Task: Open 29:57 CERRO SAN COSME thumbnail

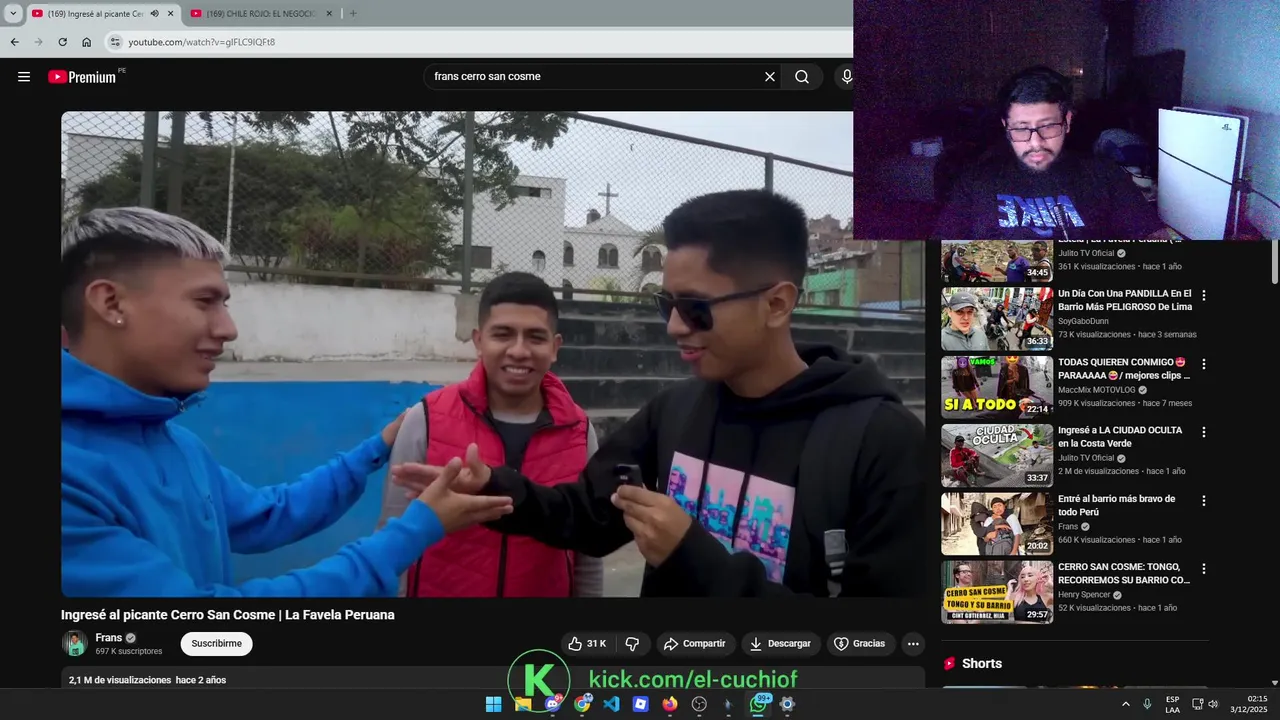Action: 997,592
